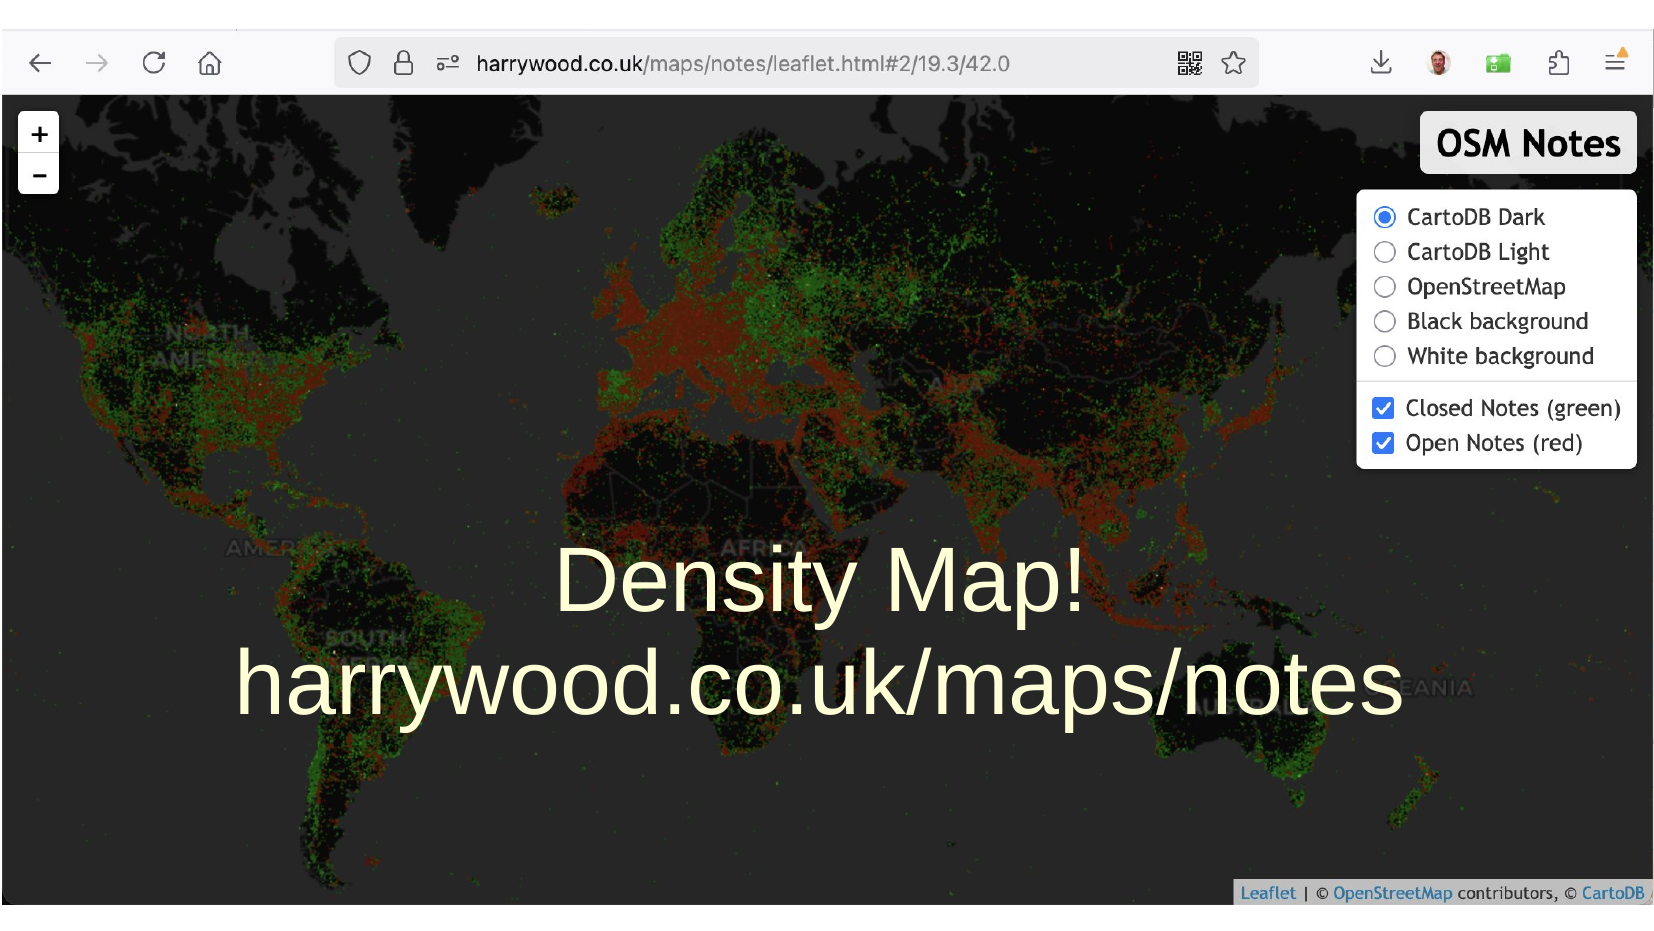Choose the Black background option
The height and width of the screenshot is (931, 1654).
pos(1385,322)
